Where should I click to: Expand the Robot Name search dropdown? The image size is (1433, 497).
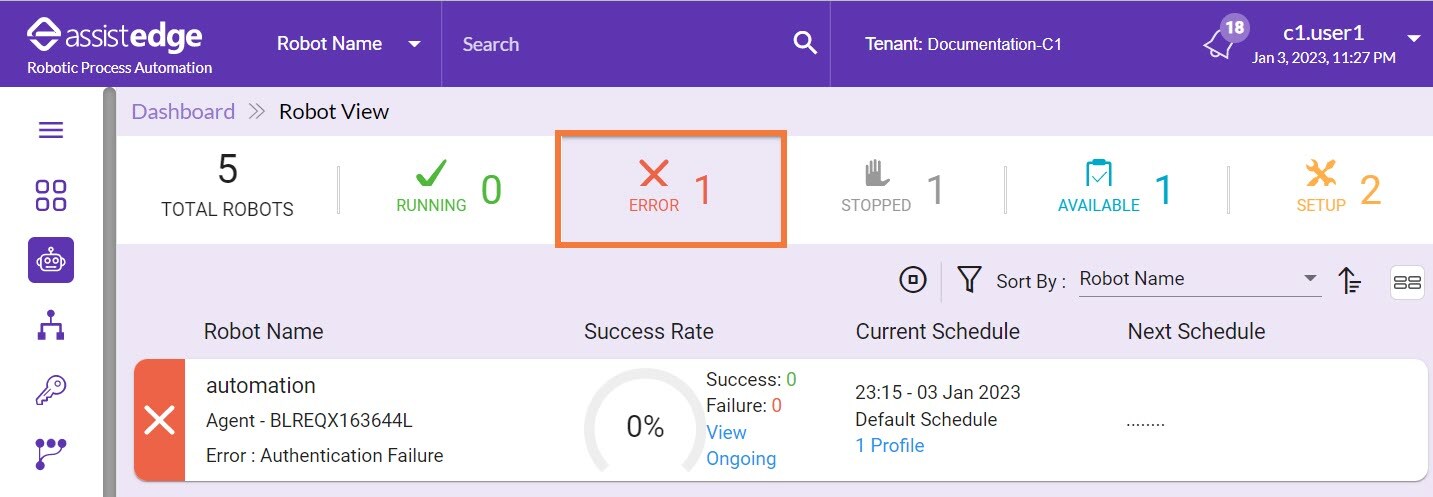pyautogui.click(x=414, y=44)
